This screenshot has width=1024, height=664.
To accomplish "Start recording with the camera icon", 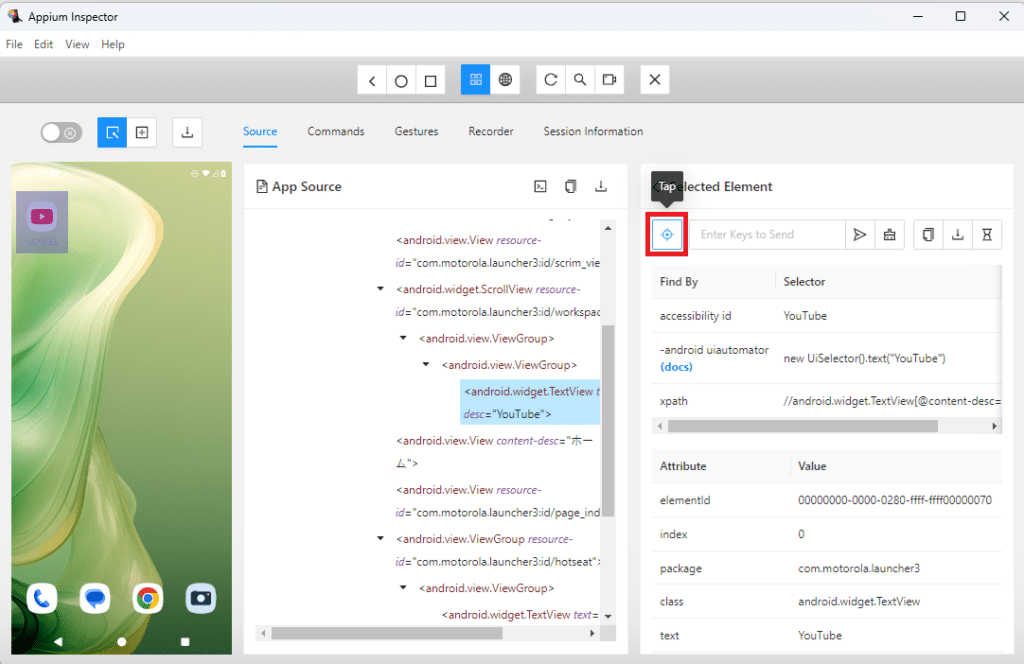I will 608,80.
